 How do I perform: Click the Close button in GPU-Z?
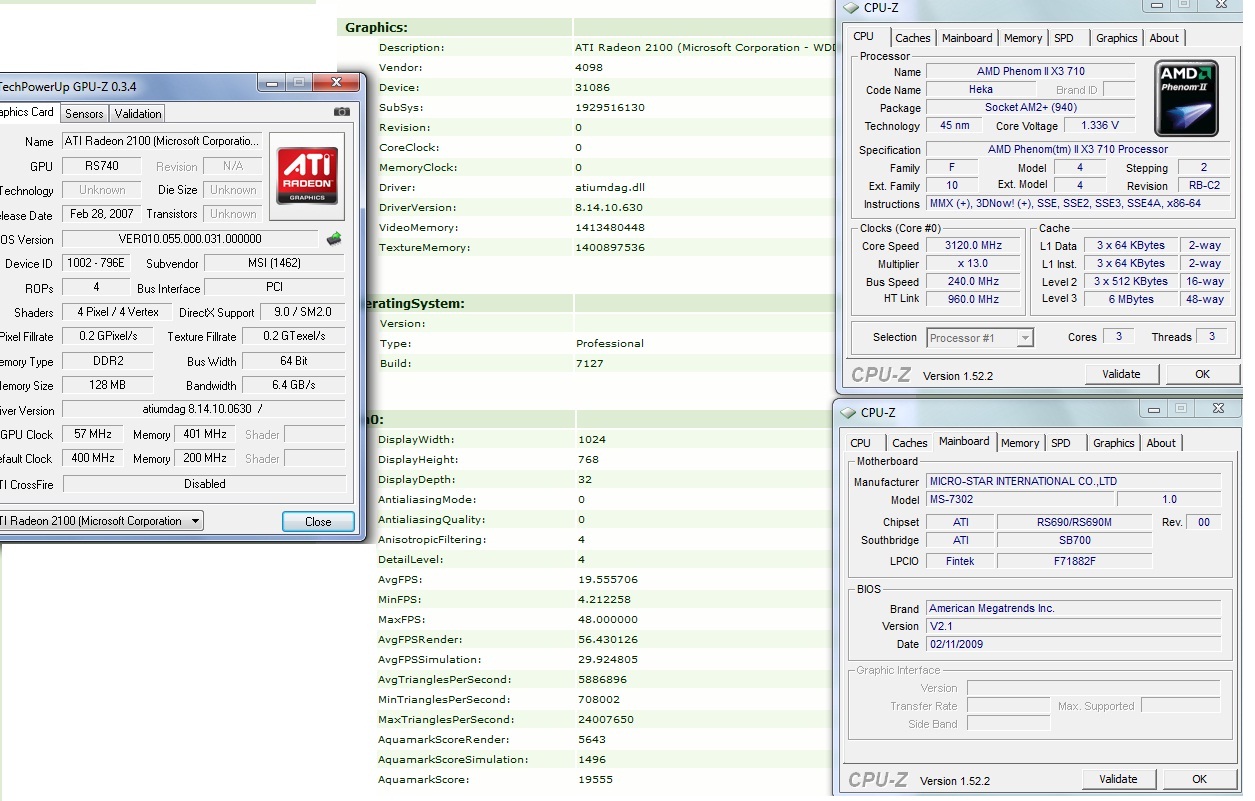318,522
